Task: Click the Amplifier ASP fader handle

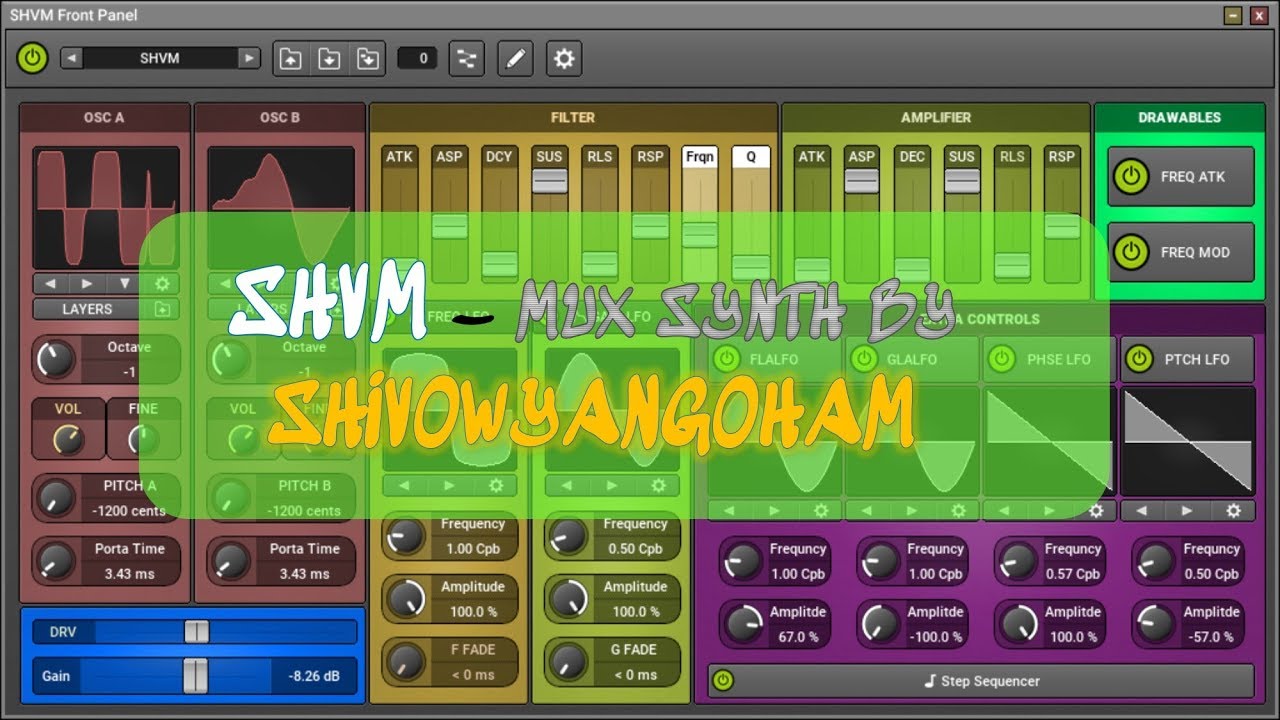Action: 862,180
